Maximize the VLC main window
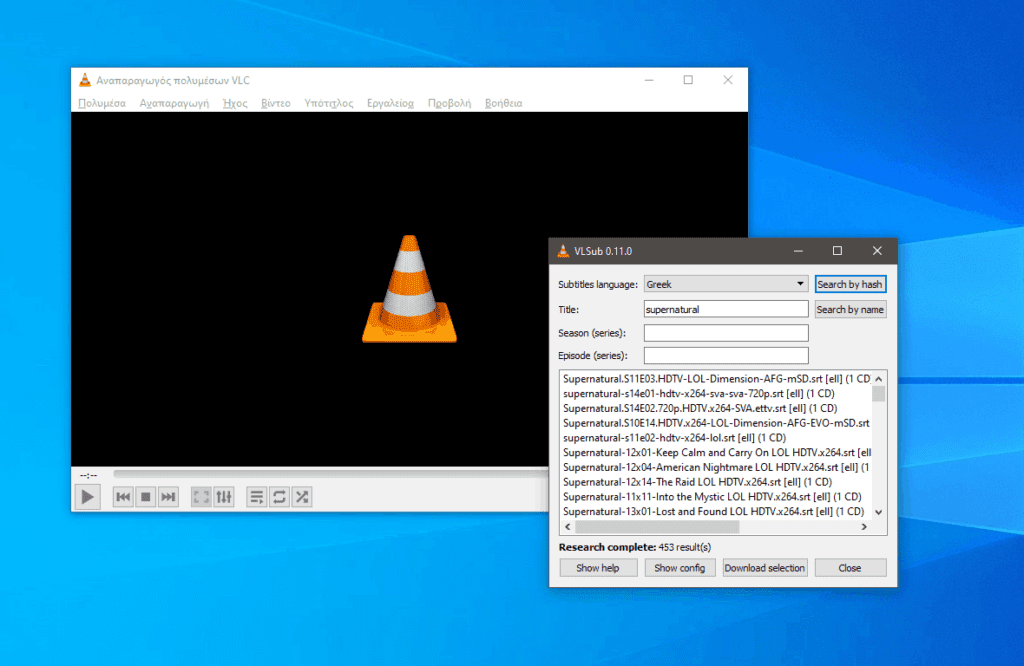 pyautogui.click(x=688, y=80)
